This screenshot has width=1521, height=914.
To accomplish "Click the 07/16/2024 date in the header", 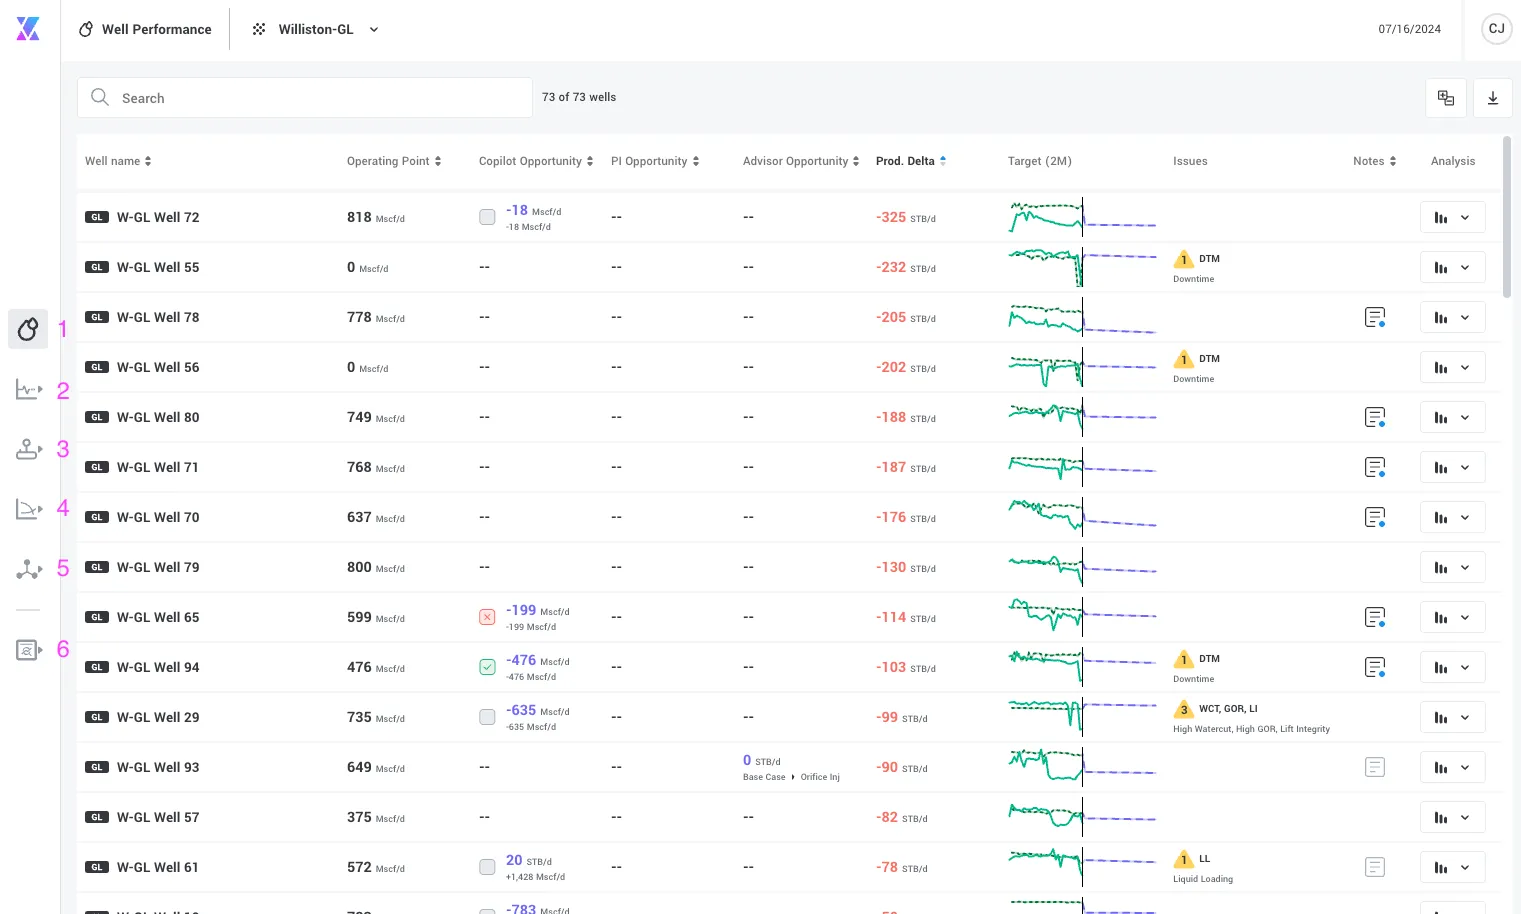I will tap(1410, 29).
